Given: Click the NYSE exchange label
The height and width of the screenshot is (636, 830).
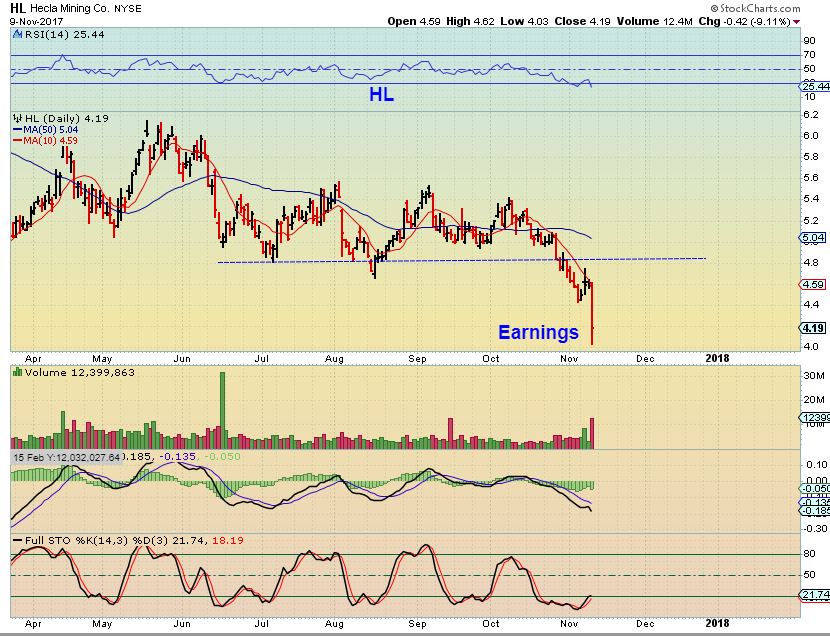Looking at the screenshot, I should (128, 9).
